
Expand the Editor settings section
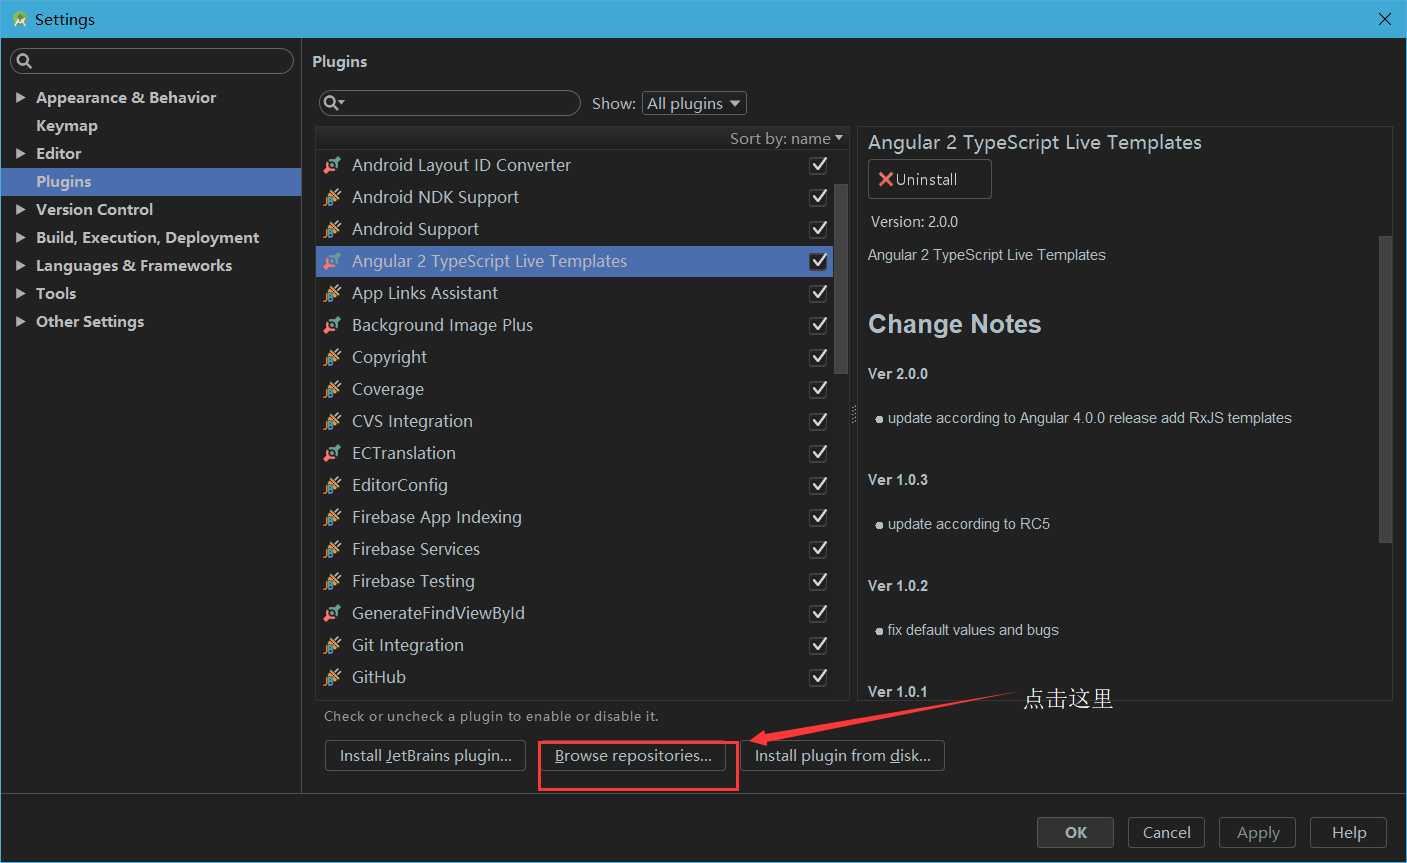tap(20, 153)
